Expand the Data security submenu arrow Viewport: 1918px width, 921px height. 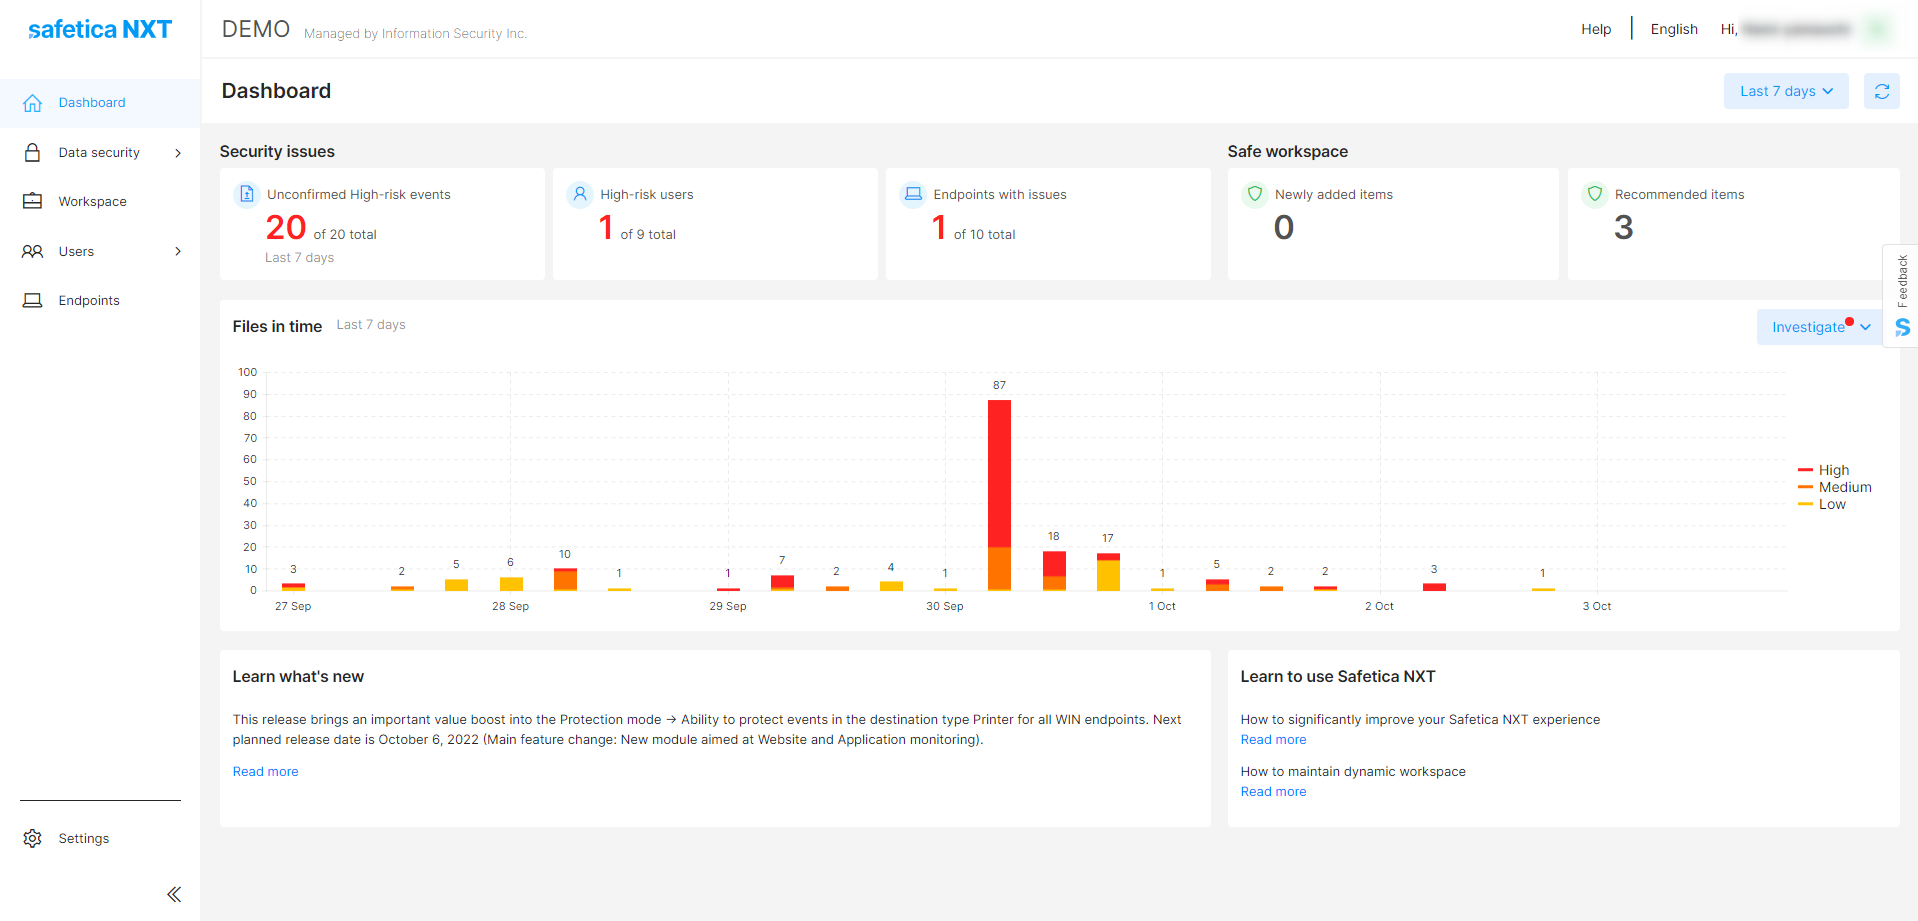(178, 153)
